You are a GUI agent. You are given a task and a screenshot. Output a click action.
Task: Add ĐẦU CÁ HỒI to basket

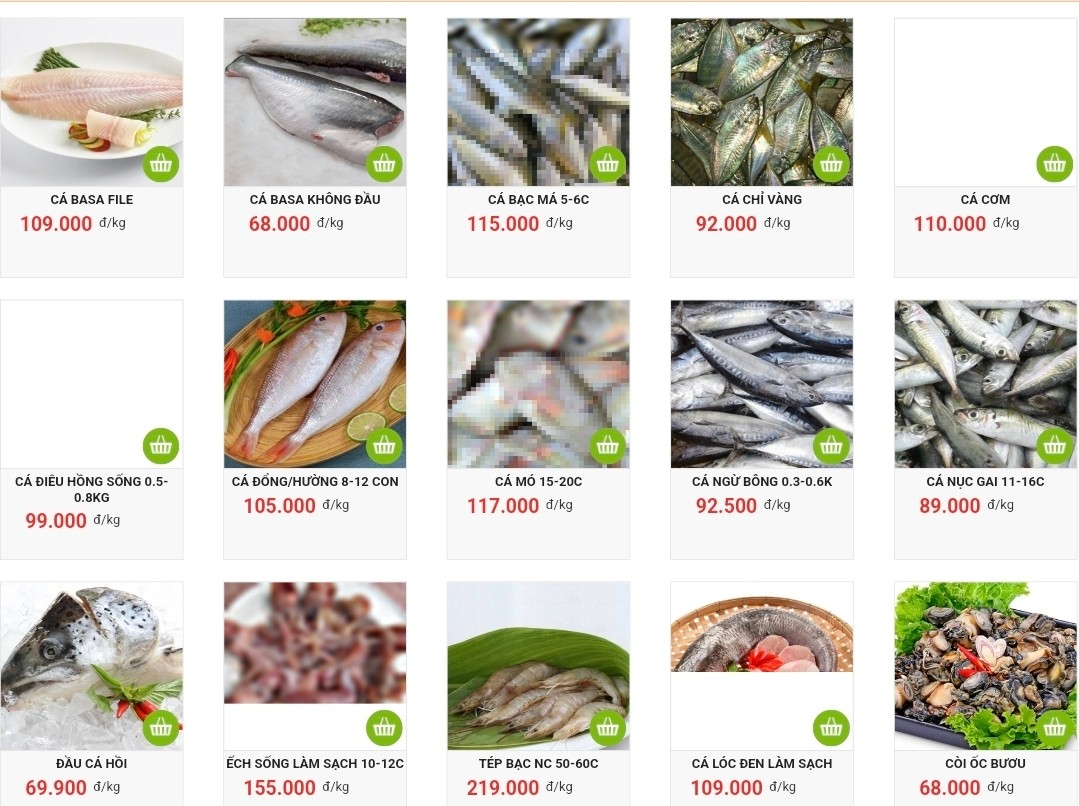tap(161, 728)
